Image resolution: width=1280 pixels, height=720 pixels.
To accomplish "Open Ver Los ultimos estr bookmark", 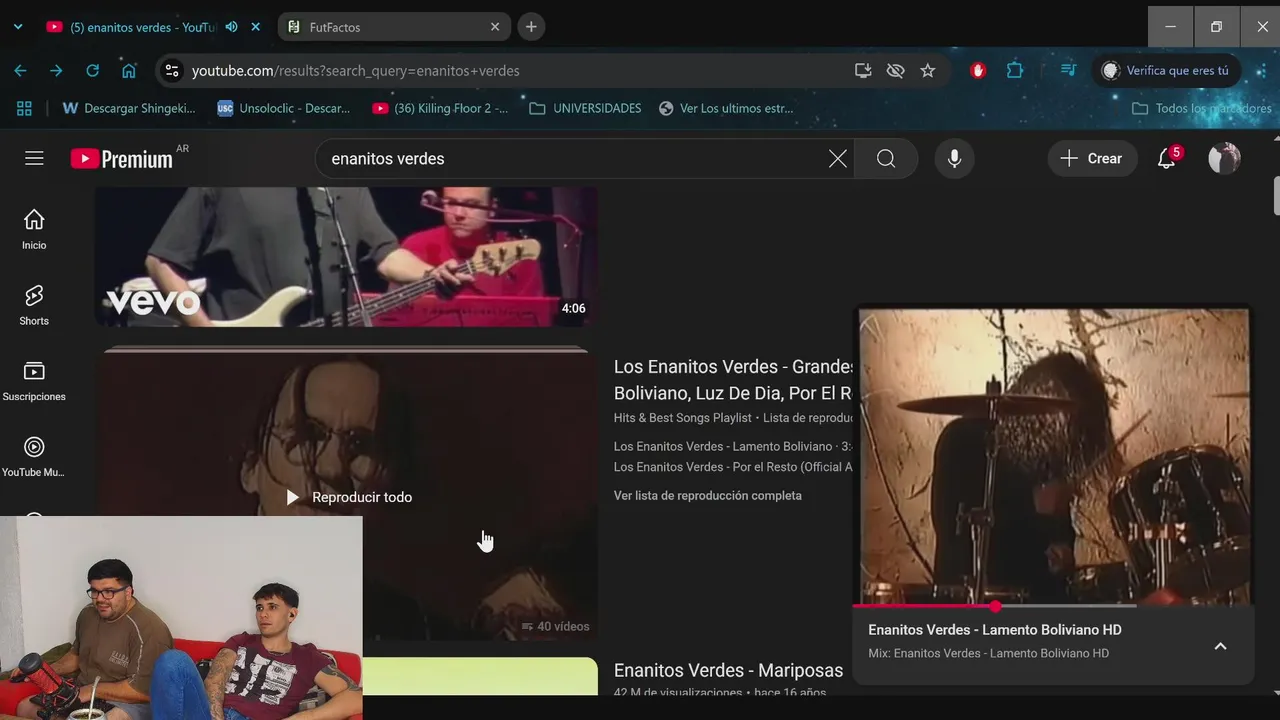I will pyautogui.click(x=726, y=108).
